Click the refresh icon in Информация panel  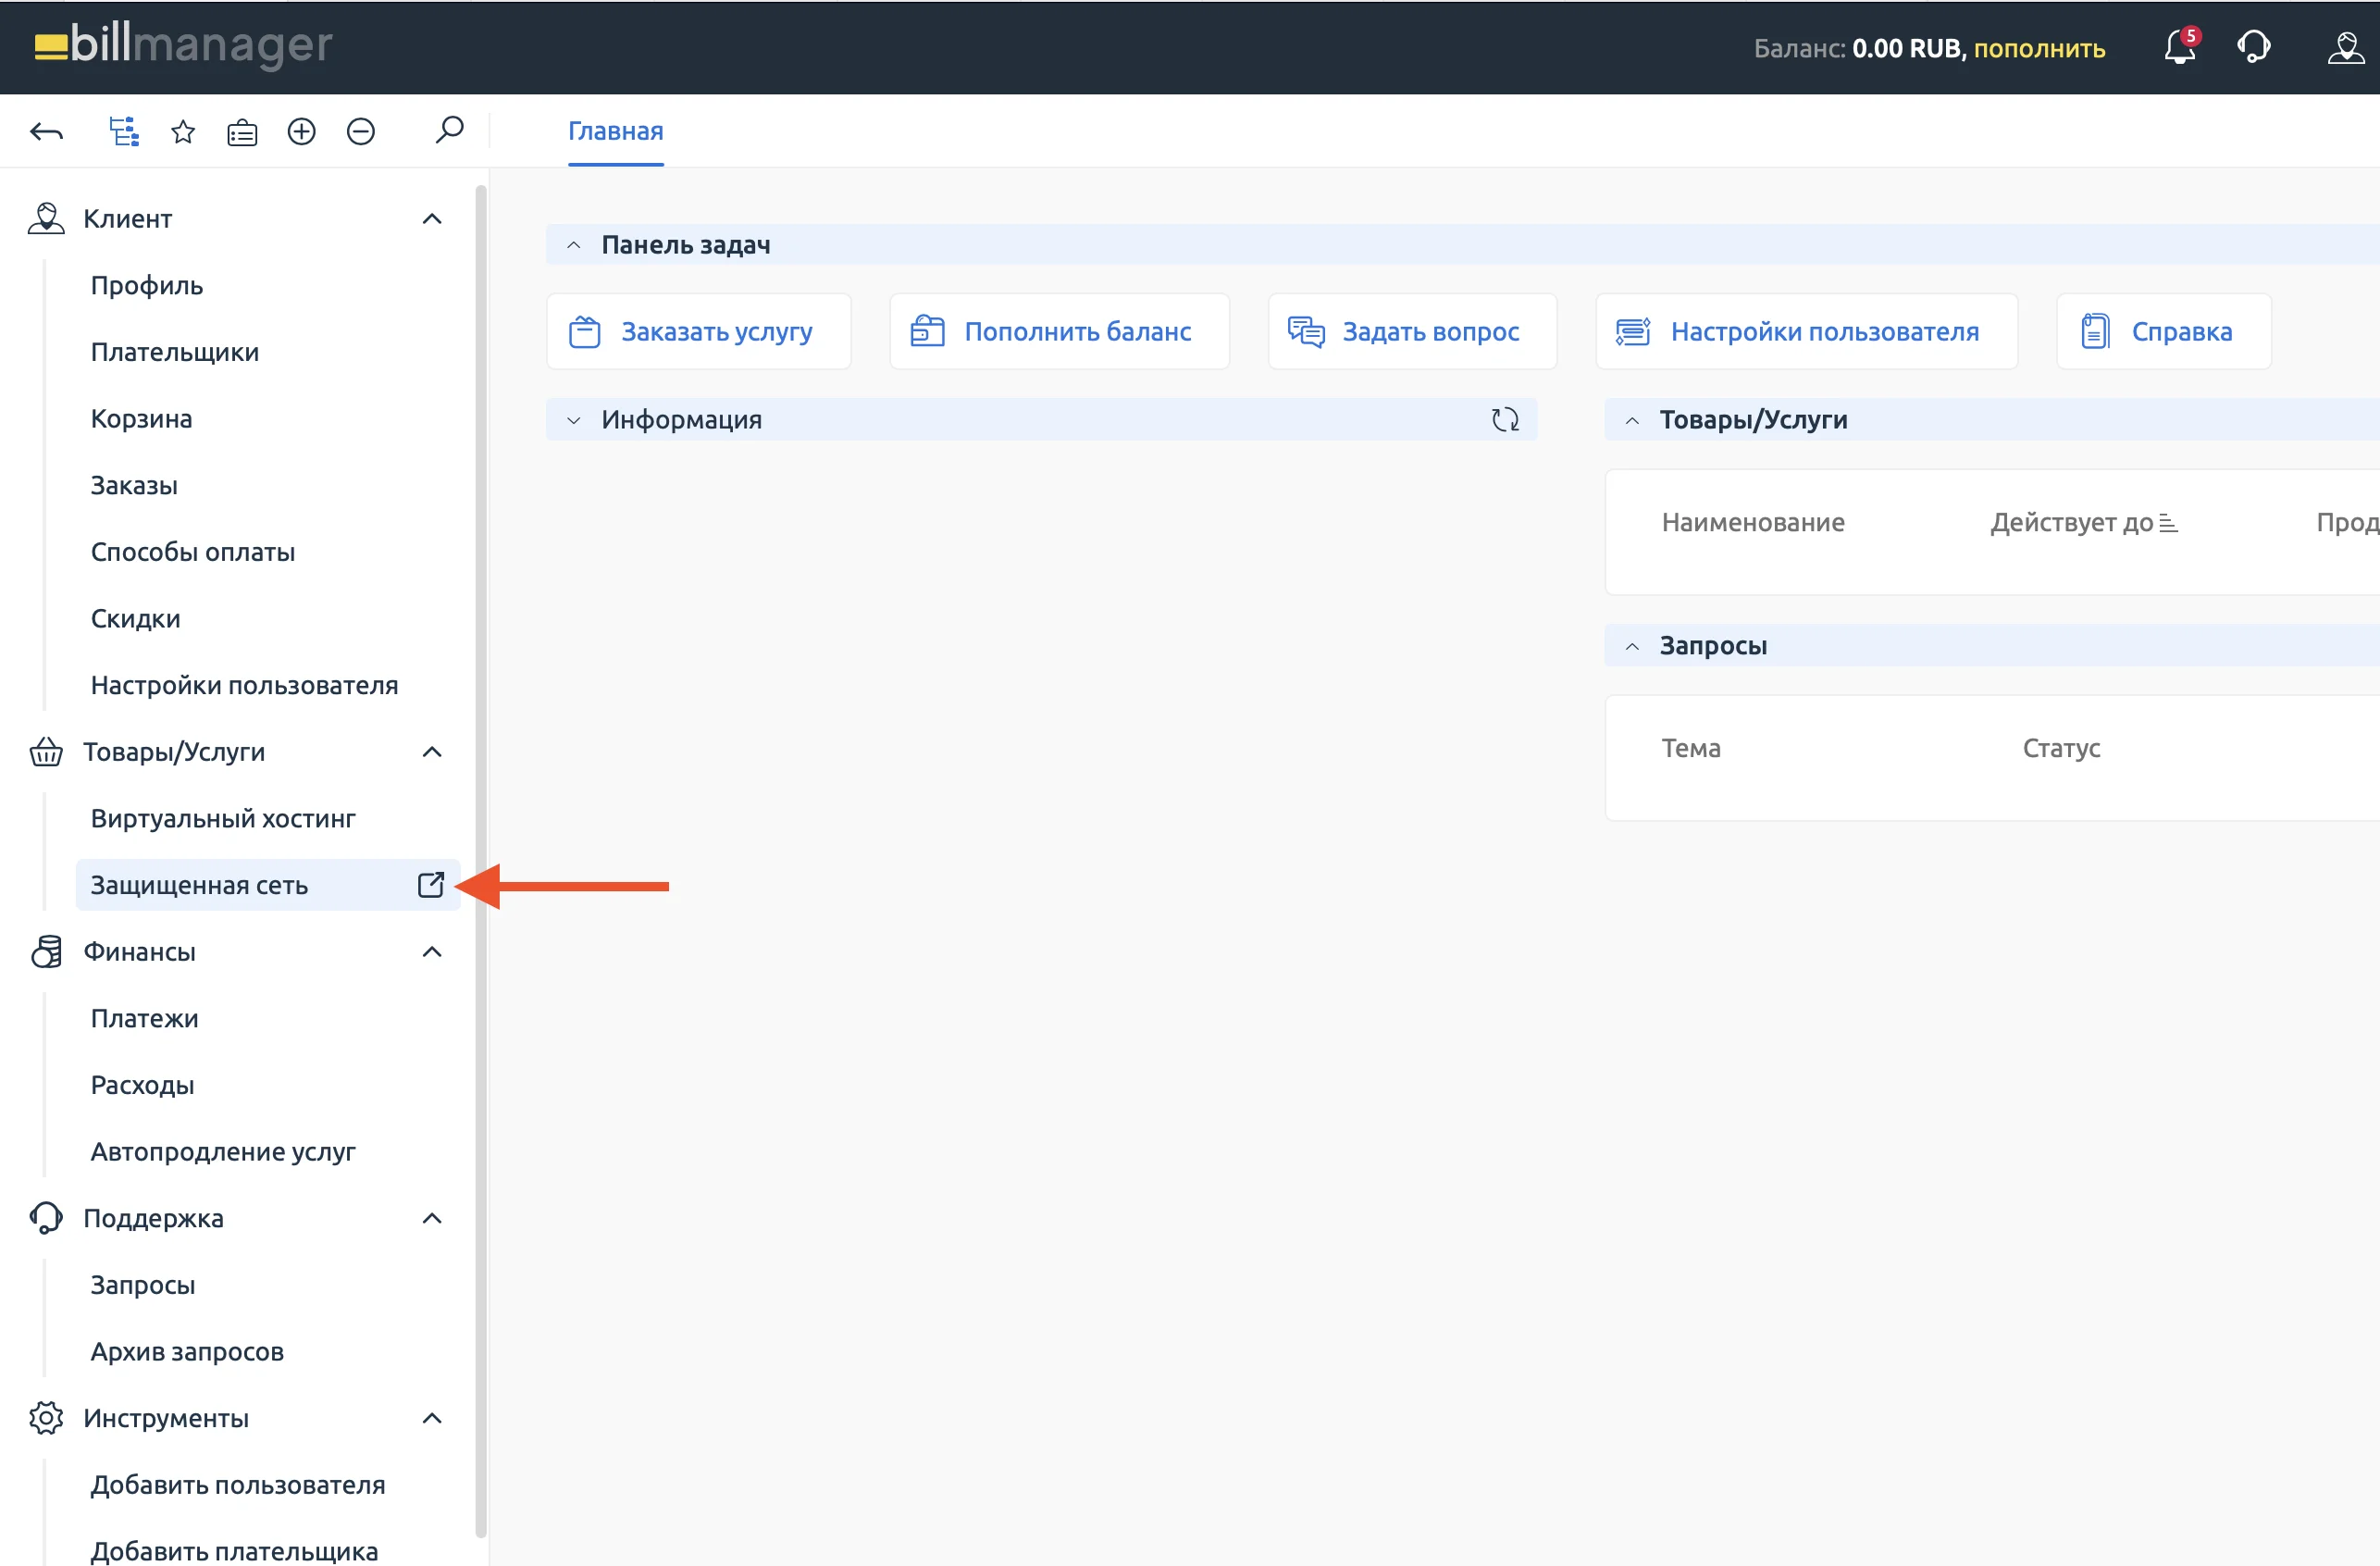pos(1505,419)
